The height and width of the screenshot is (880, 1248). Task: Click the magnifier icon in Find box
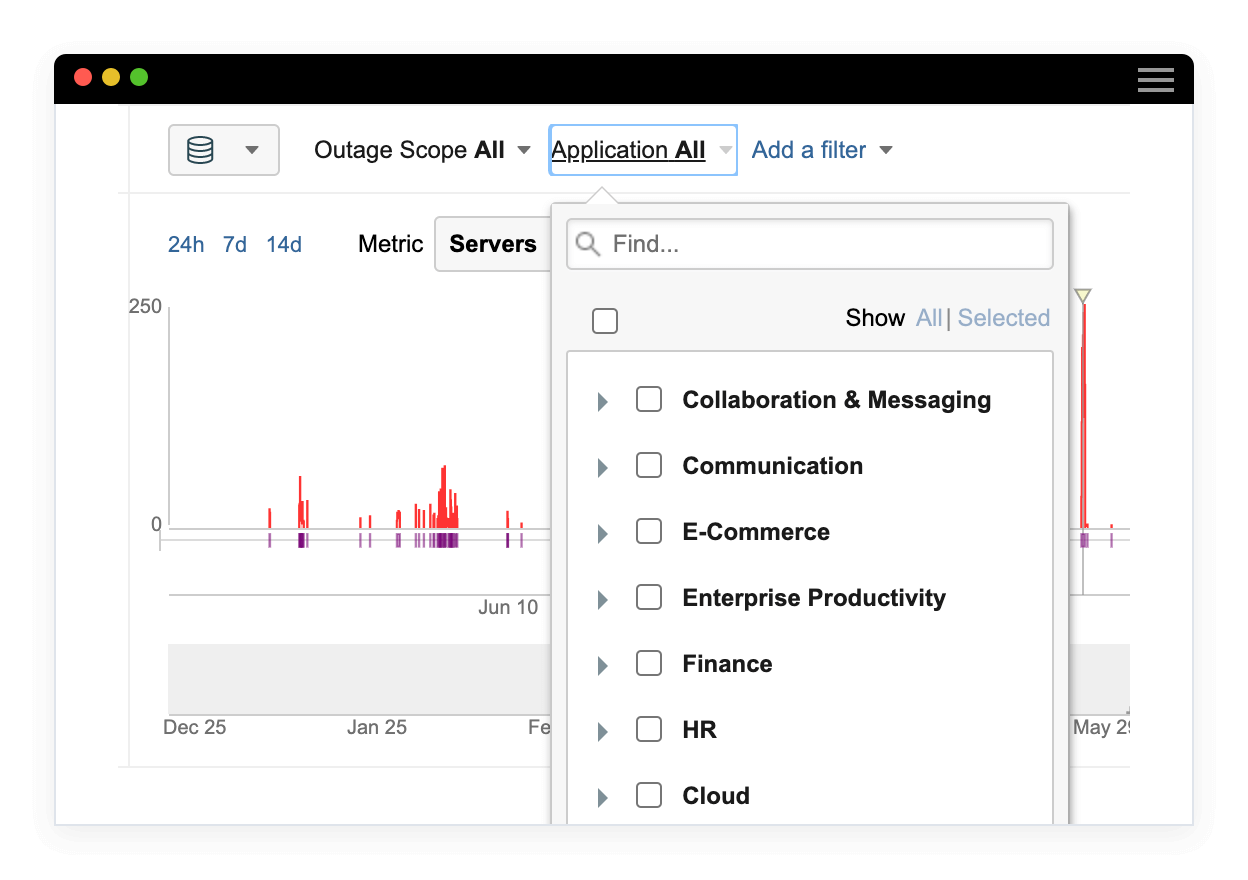[x=589, y=244]
